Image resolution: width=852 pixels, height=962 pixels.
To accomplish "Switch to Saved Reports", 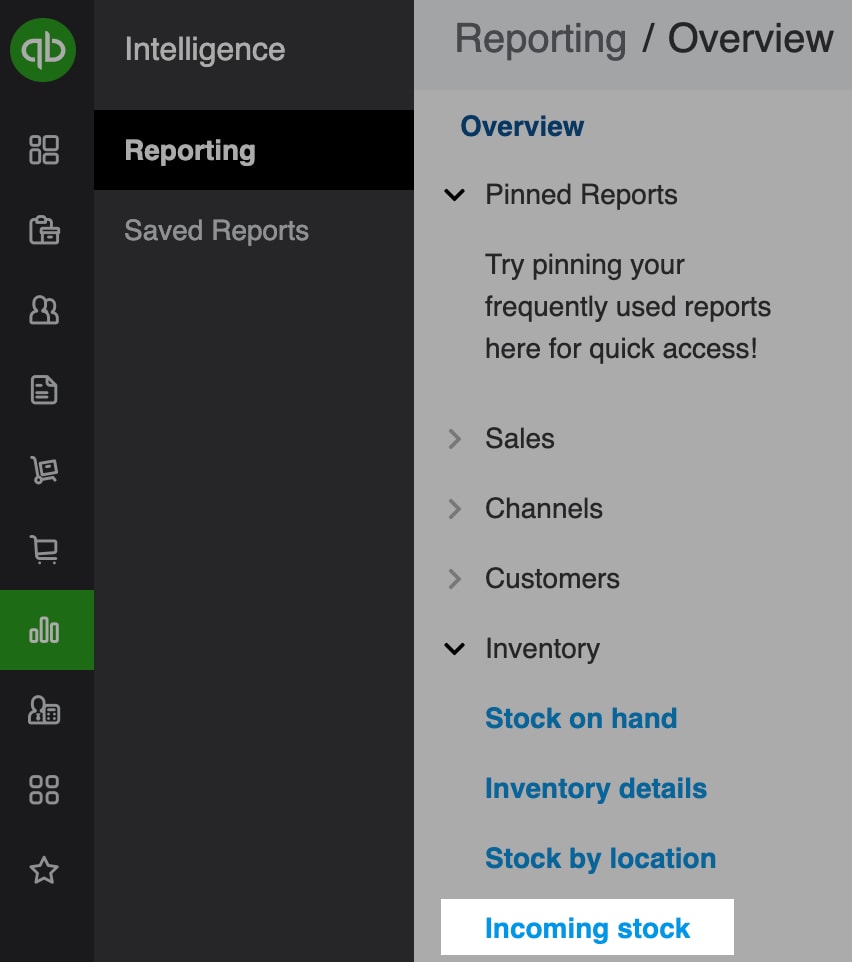I will click(216, 230).
